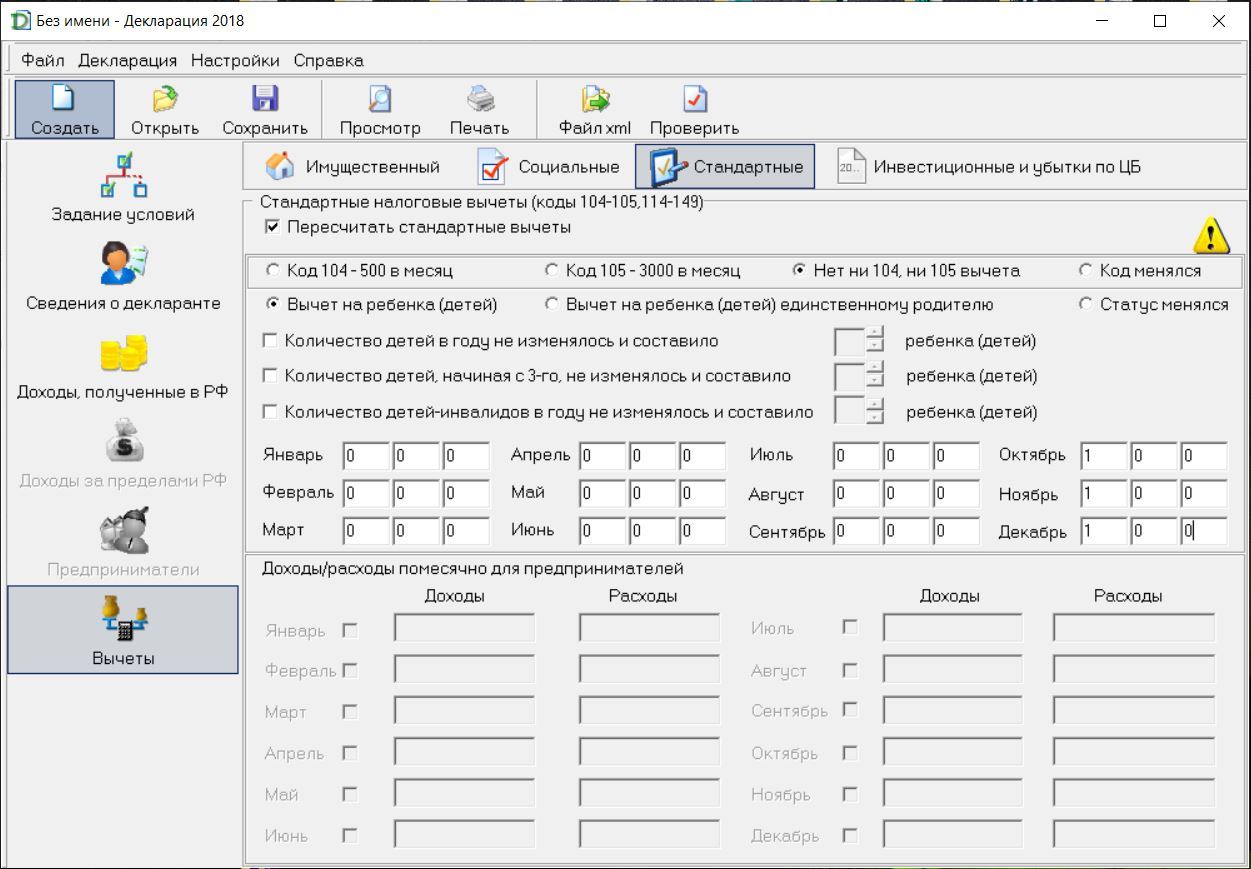Click first Апрель children count field
Viewport: 1251px width, 869px height.
[602, 456]
